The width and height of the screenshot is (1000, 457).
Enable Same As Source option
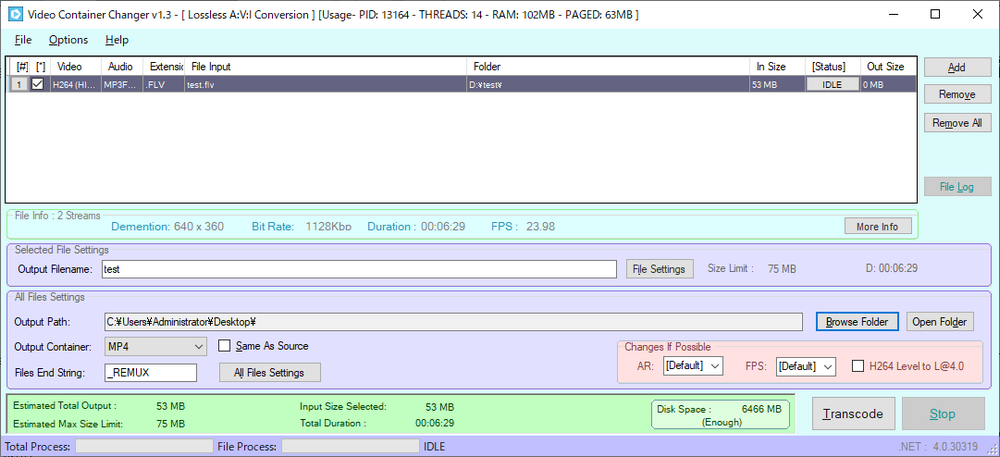pos(225,347)
